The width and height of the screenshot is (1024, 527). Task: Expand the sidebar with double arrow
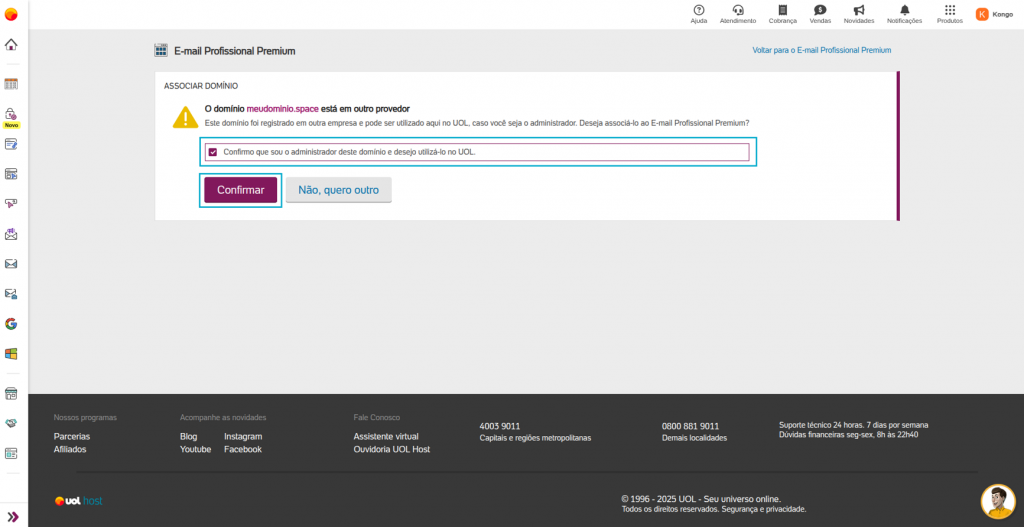tap(12, 517)
